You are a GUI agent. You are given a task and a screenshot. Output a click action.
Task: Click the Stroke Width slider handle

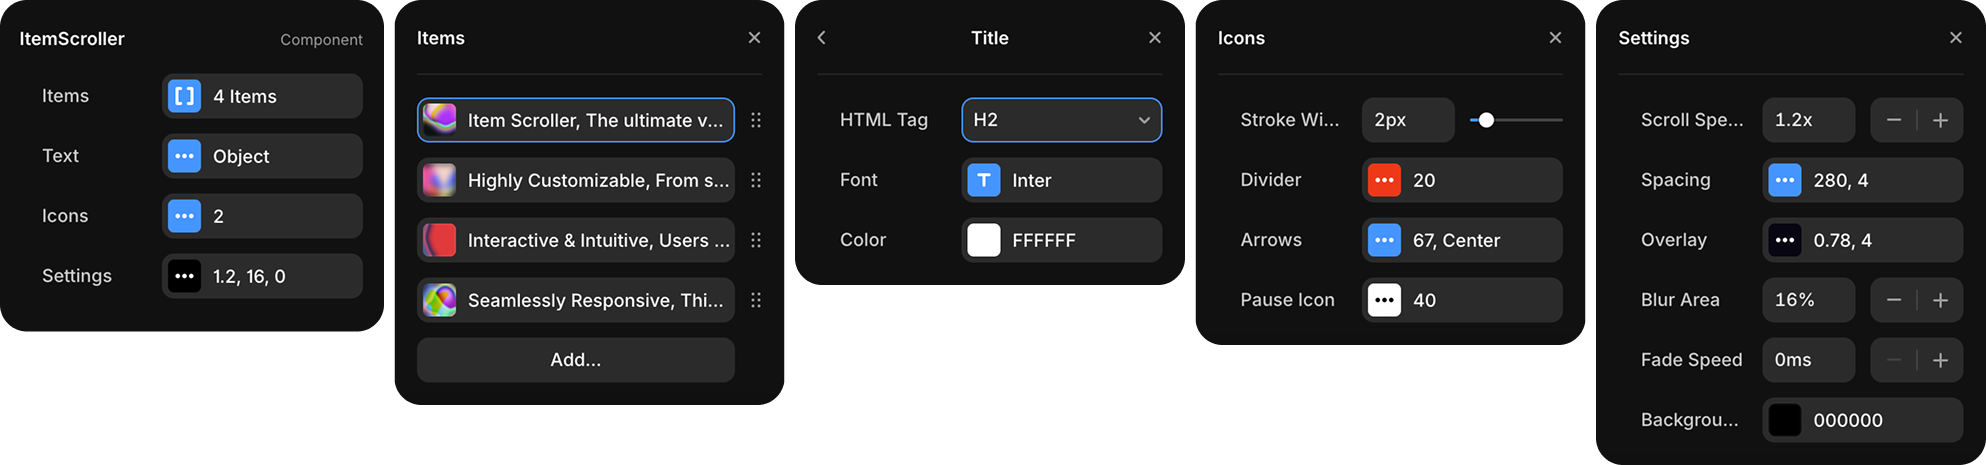[1486, 120]
